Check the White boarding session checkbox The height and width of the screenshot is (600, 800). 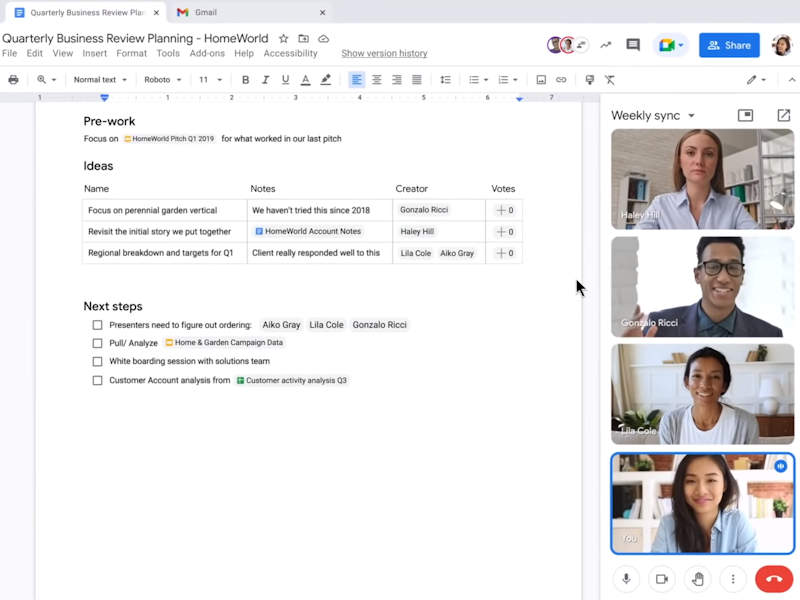tap(97, 361)
